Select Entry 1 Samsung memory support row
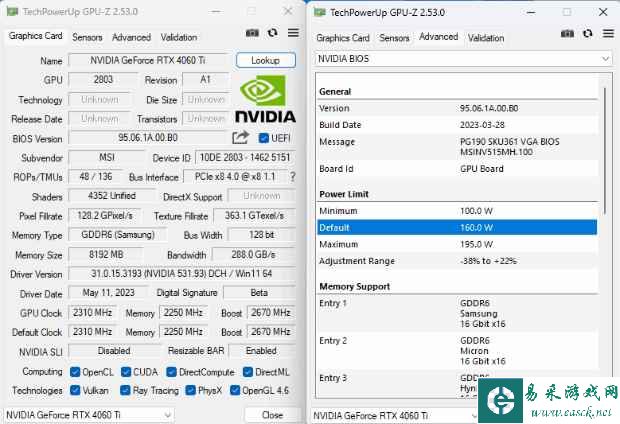620x424 pixels. [457, 314]
